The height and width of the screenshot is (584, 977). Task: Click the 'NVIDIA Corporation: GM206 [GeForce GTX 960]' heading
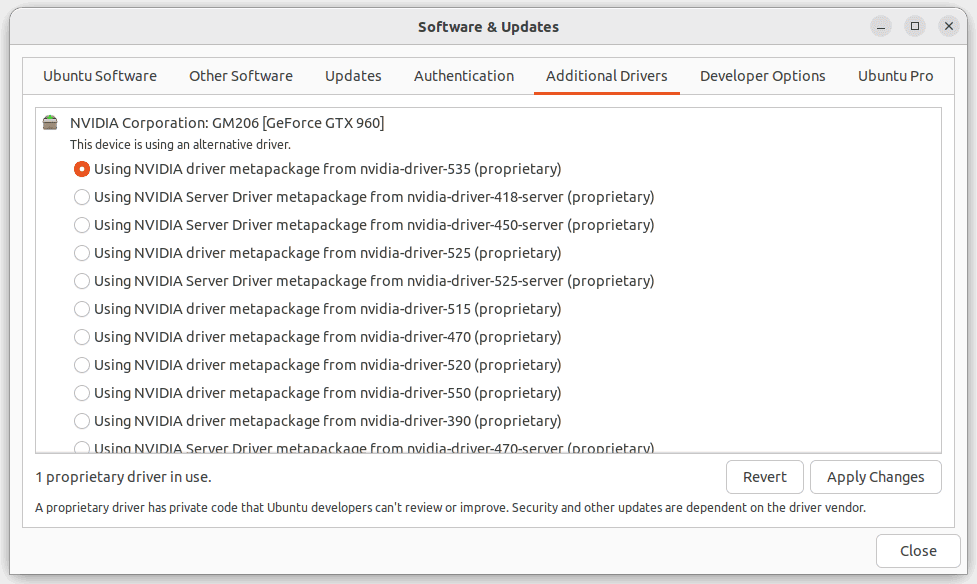(227, 123)
